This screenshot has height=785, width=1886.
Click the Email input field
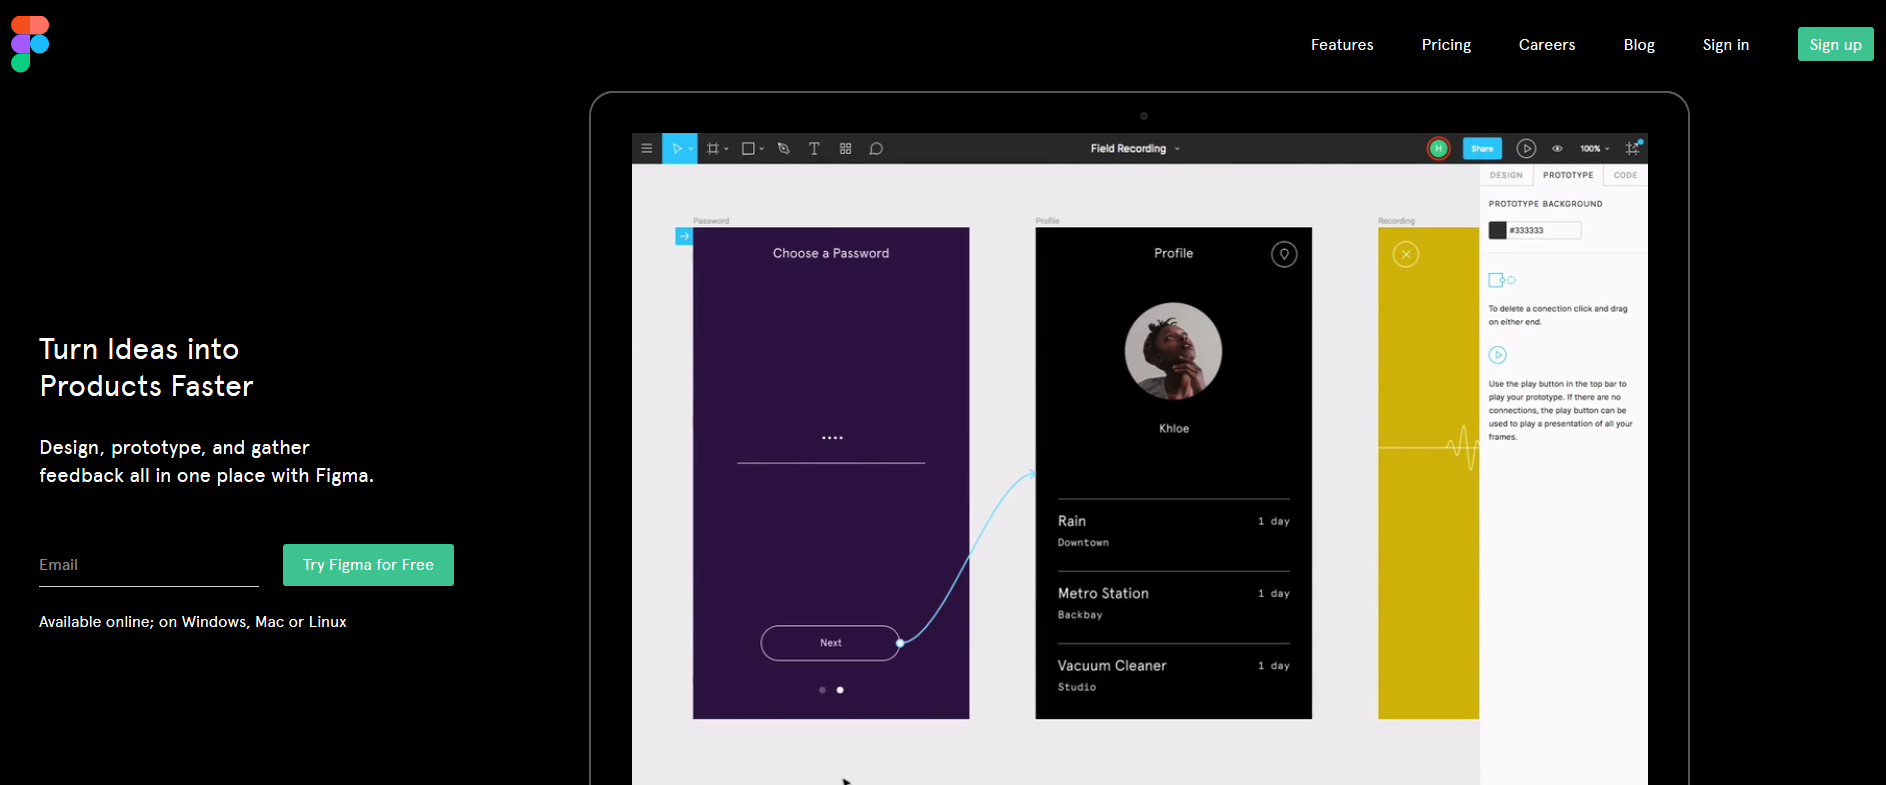149,565
